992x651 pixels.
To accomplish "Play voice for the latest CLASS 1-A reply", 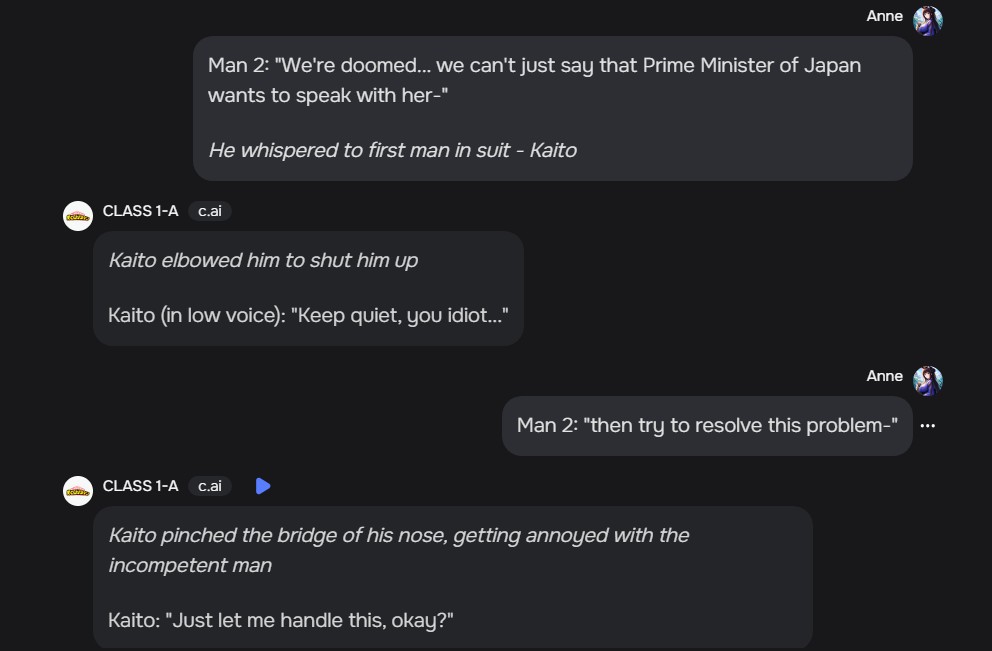I will (x=263, y=486).
